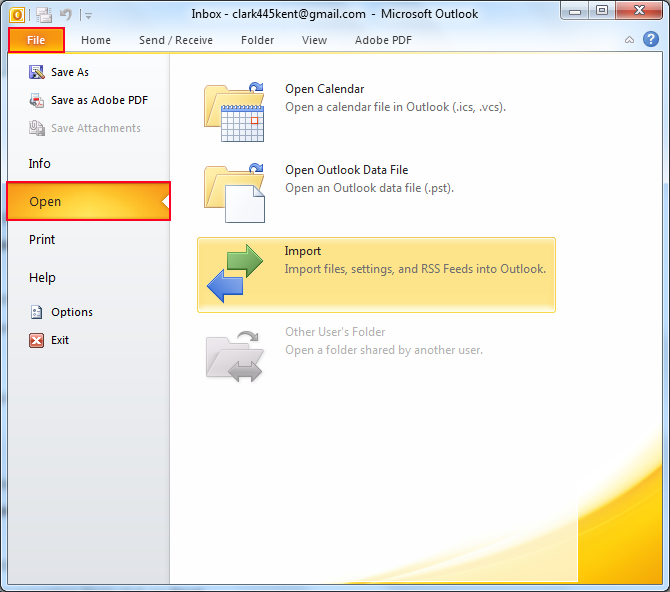Click the Send/Receive All Folders quick access icon
The width and height of the screenshot is (670, 592).
point(44,15)
